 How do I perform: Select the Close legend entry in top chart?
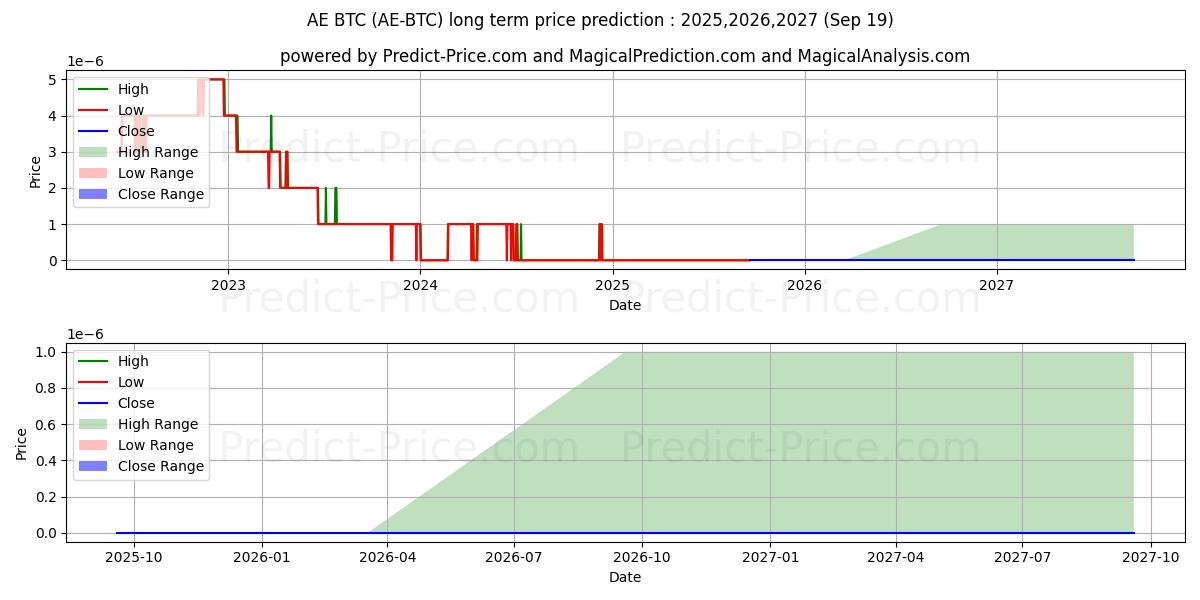point(136,131)
